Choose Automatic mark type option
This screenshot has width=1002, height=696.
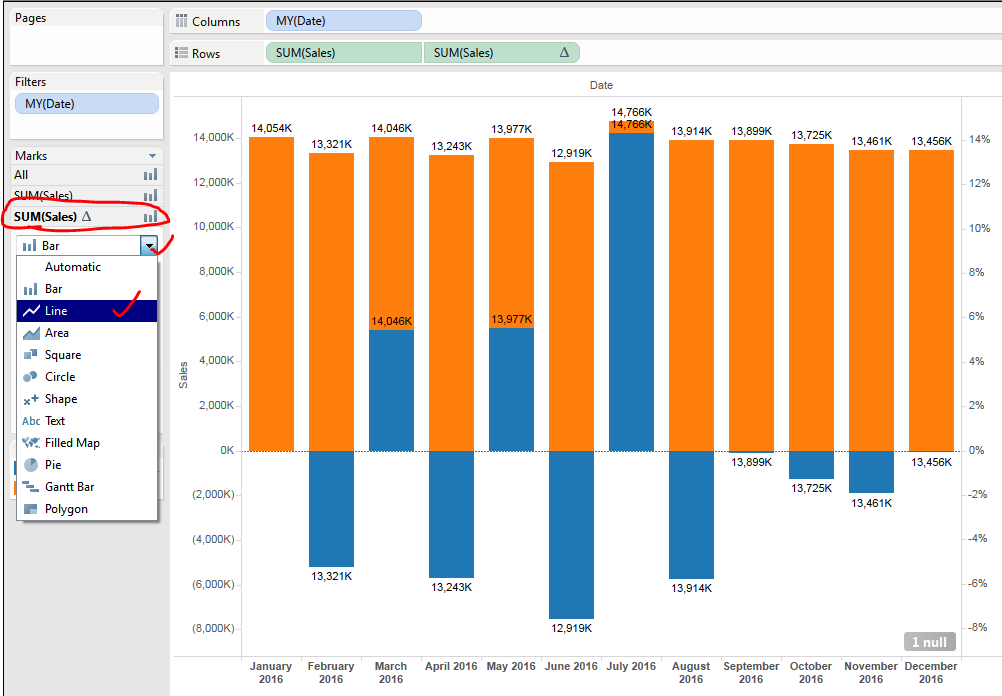point(87,267)
